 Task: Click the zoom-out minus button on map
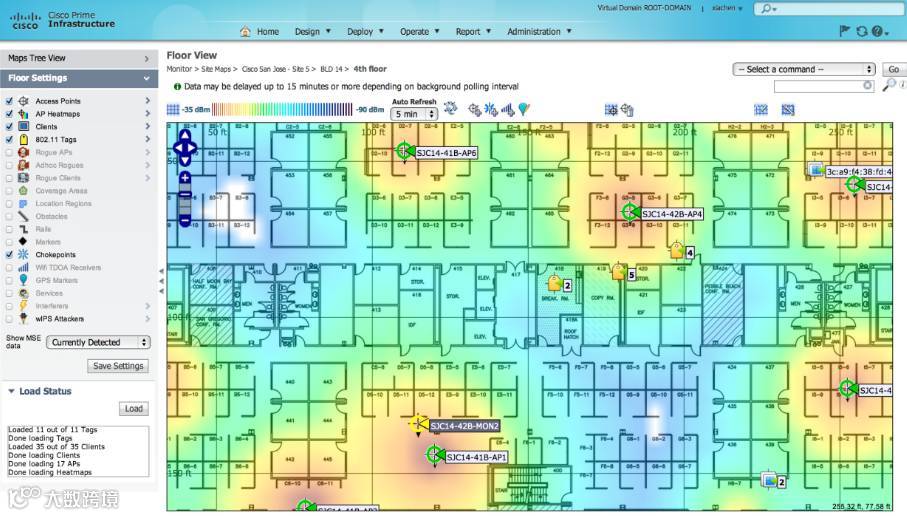[x=185, y=220]
